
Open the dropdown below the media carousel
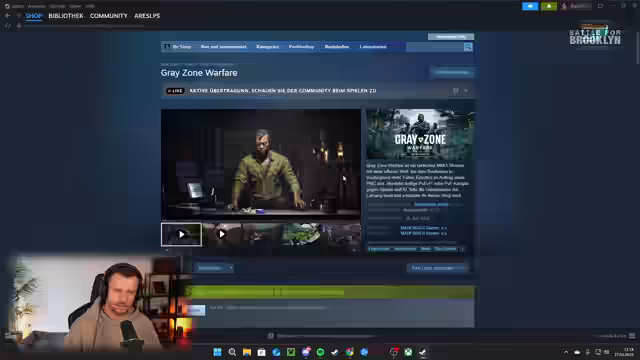click(214, 268)
